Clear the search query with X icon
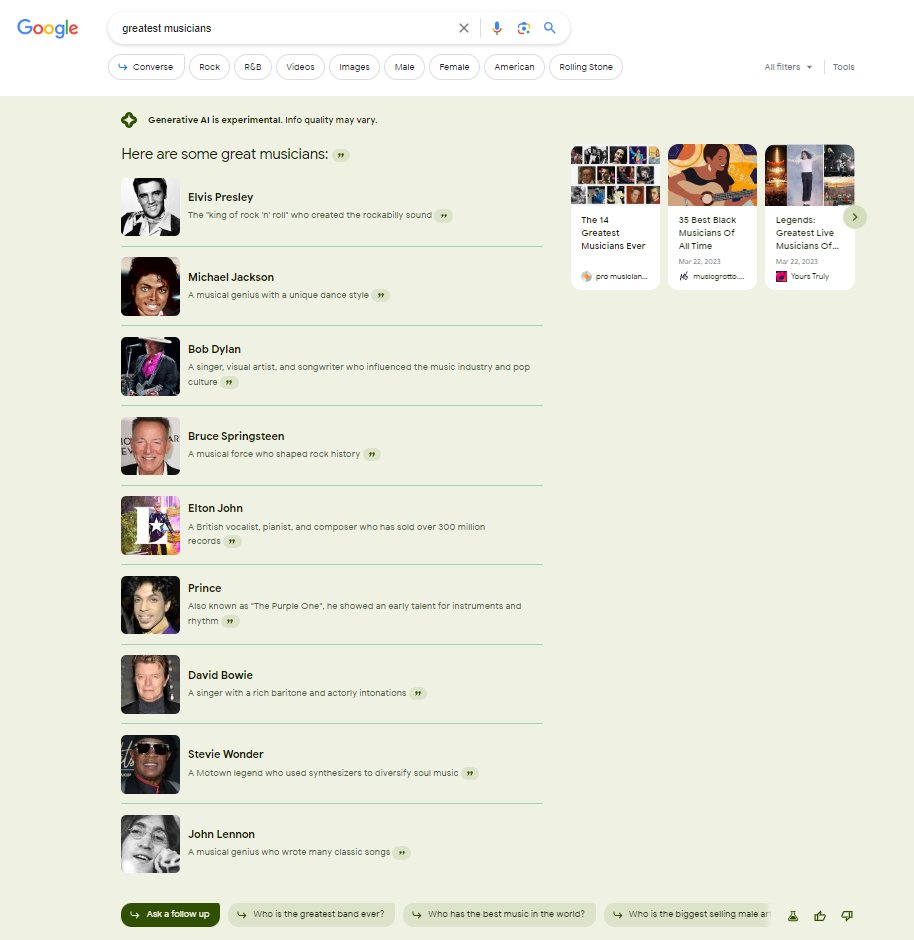The height and width of the screenshot is (940, 914). (x=463, y=28)
